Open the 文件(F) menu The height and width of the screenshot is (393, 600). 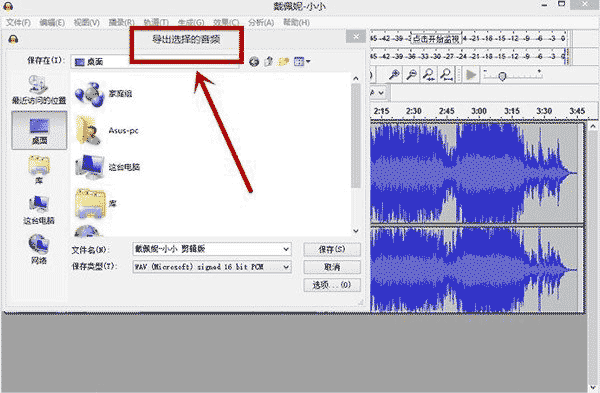18,23
